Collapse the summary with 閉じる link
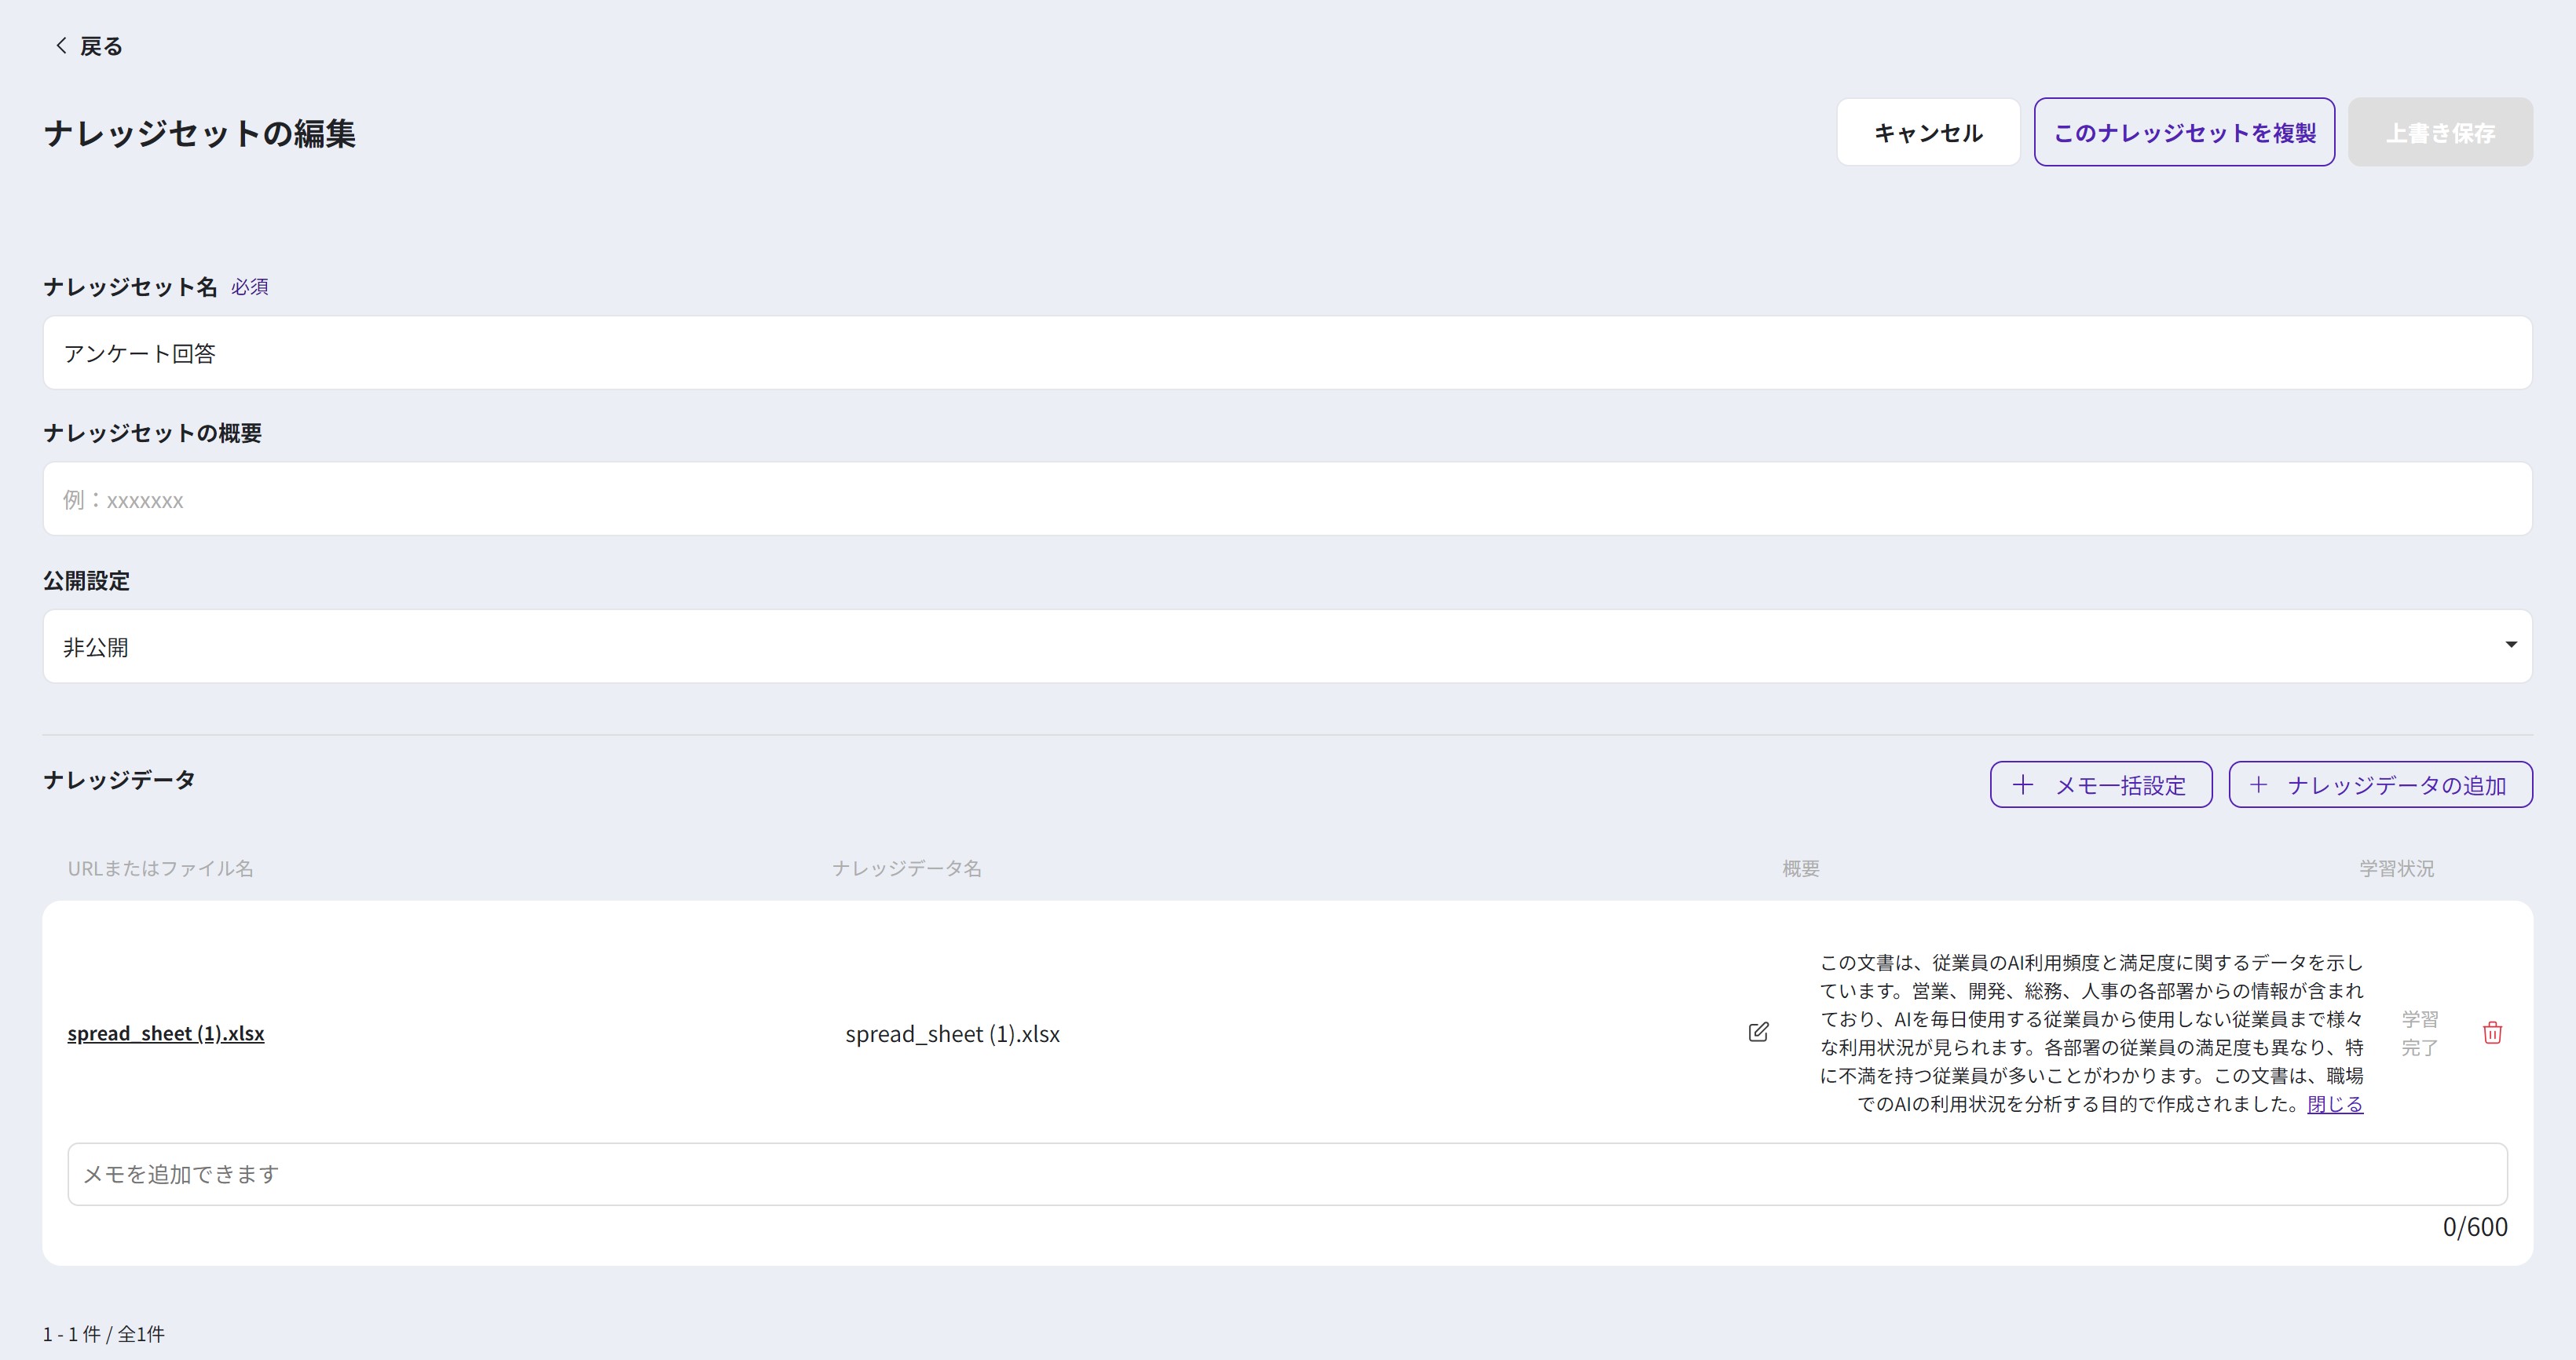2576x1360 pixels. [x=2335, y=1104]
